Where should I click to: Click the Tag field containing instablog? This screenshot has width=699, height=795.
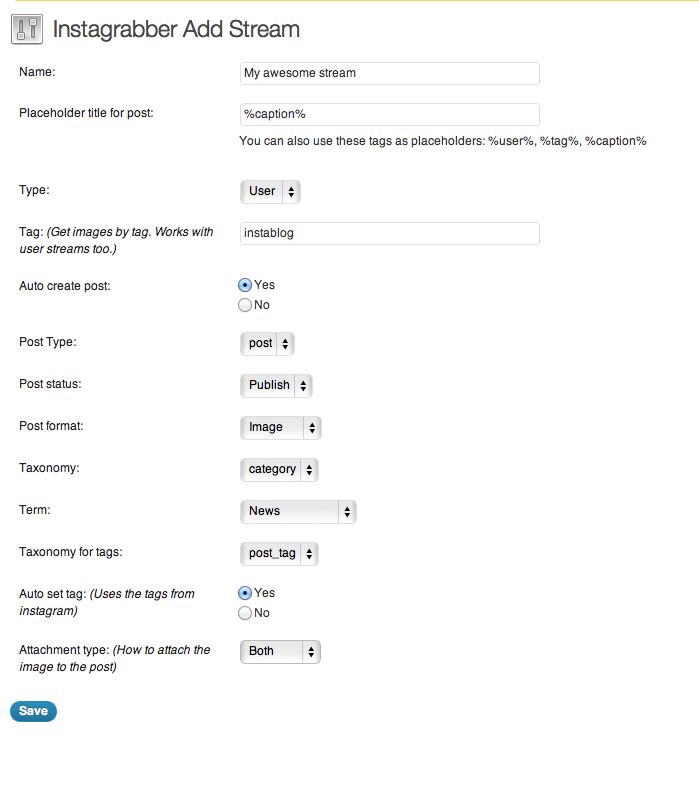pyautogui.click(x=390, y=233)
